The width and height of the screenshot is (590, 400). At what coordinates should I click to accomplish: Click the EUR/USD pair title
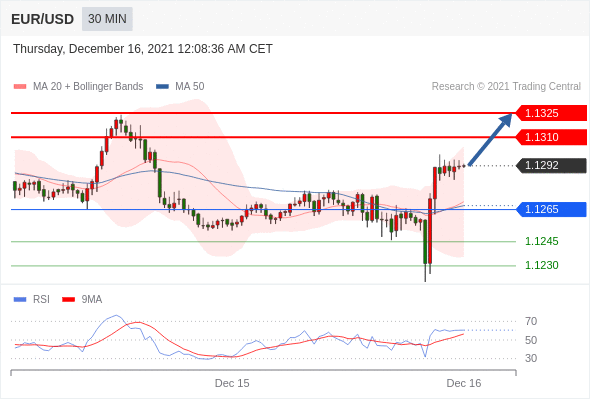tap(43, 19)
